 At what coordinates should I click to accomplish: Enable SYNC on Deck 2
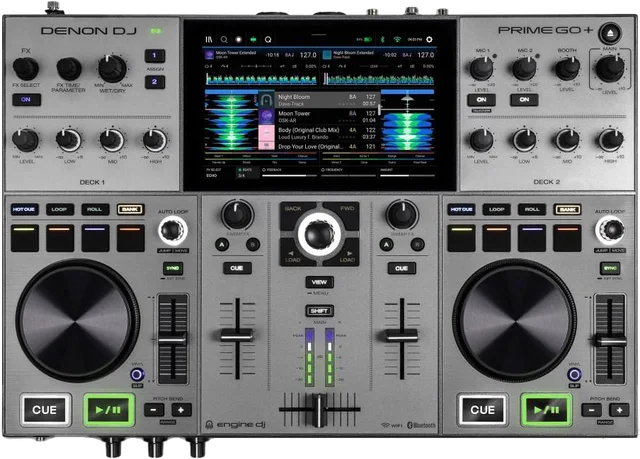click(x=610, y=268)
